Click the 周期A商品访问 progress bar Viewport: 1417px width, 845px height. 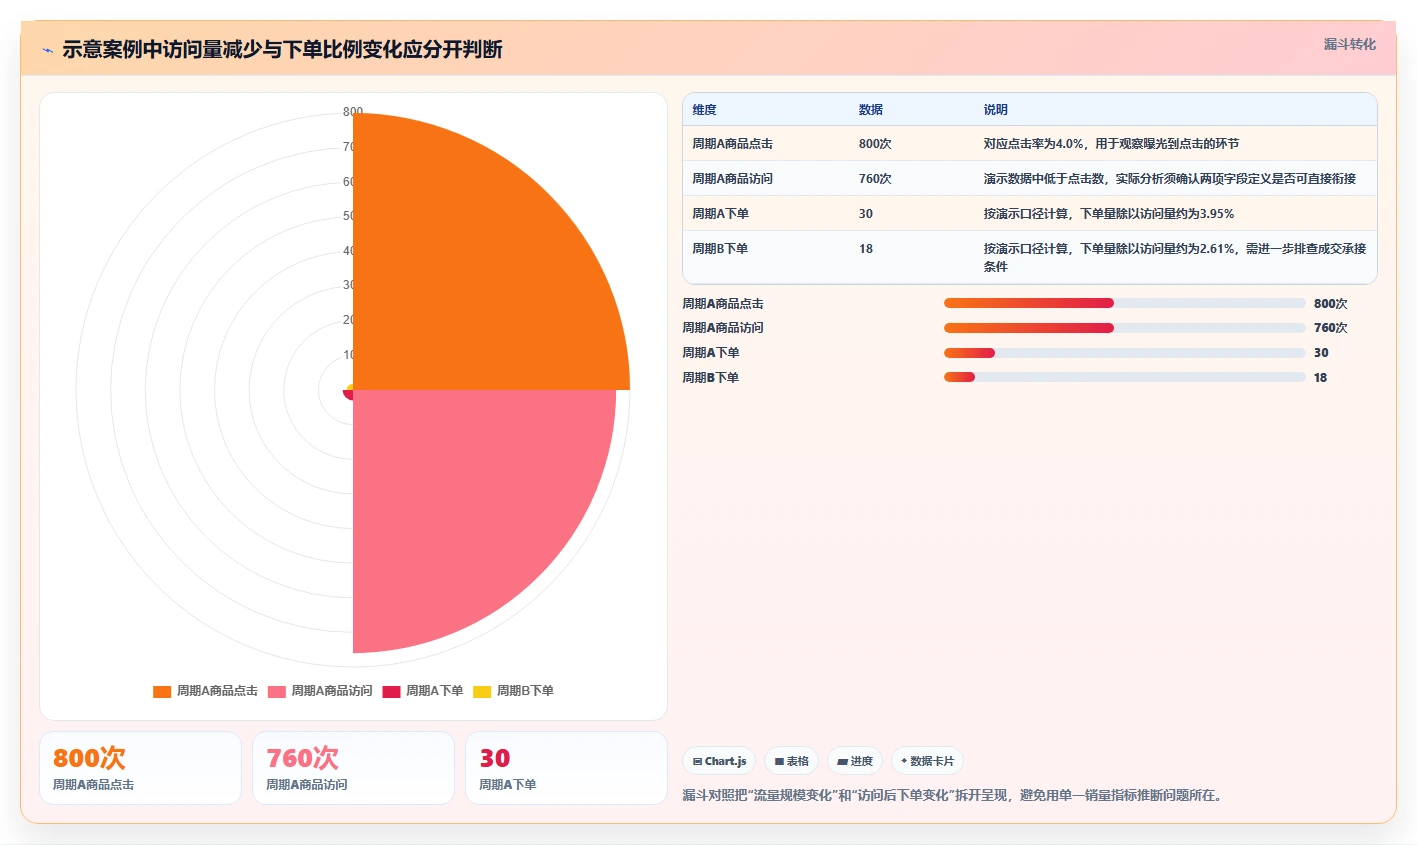point(1125,328)
